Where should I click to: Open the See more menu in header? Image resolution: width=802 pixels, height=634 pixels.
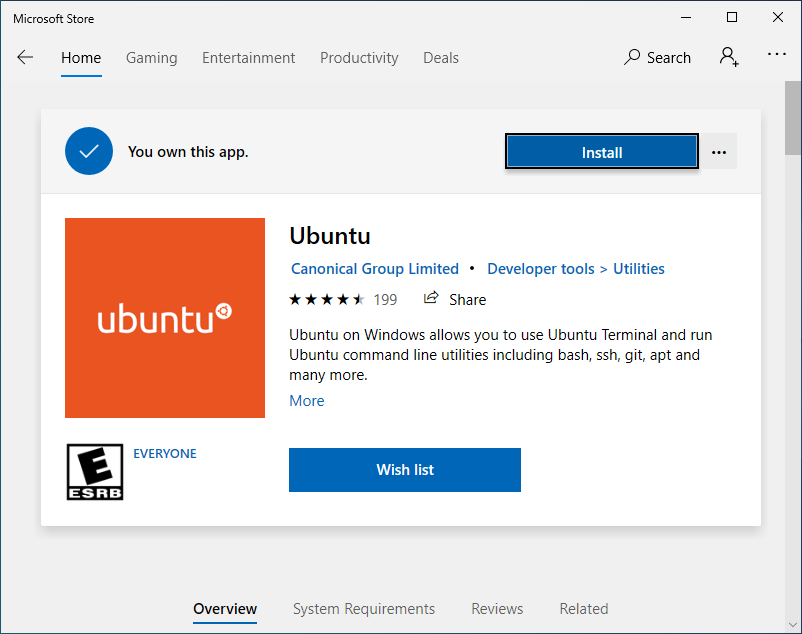(776, 54)
